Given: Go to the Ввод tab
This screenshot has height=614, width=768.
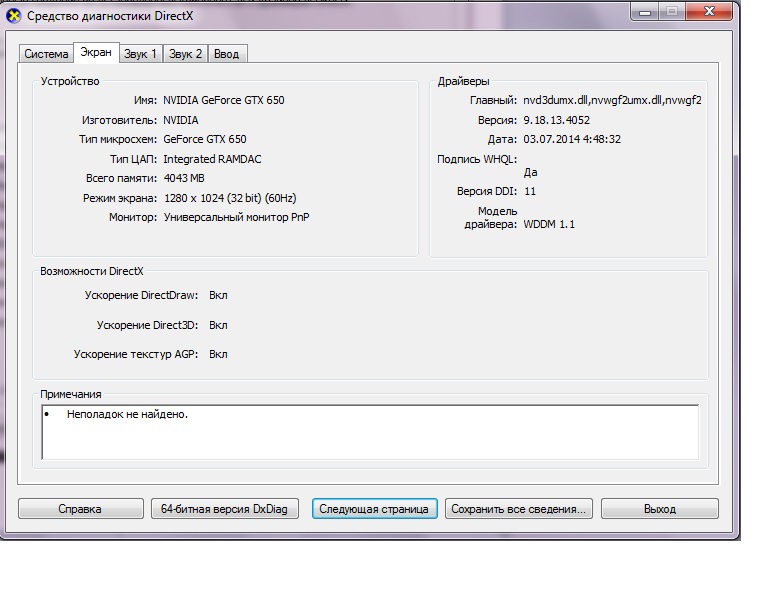Looking at the screenshot, I should pyautogui.click(x=227, y=54).
